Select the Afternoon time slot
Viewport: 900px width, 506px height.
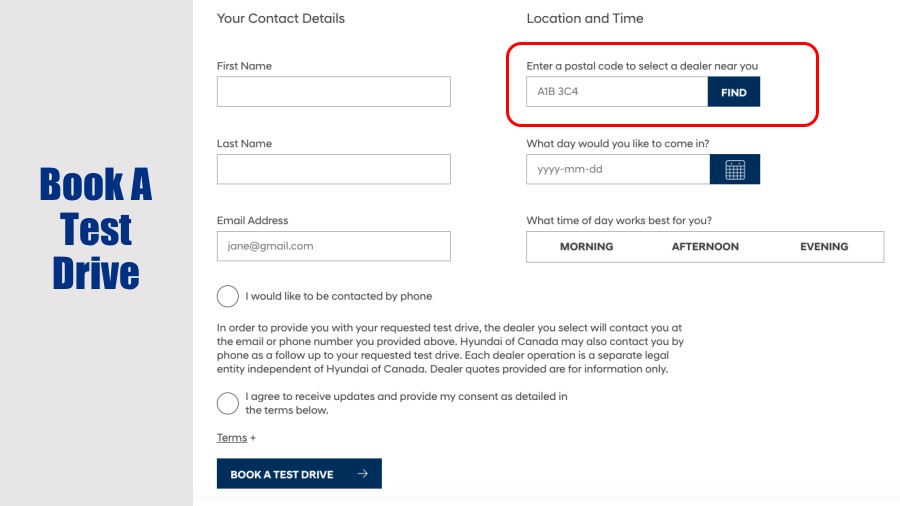point(705,247)
